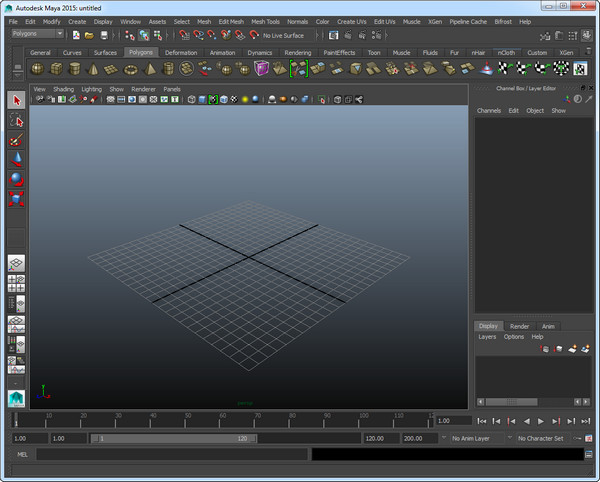Click the time range slider bar
The height and width of the screenshot is (482, 600).
coord(175,438)
